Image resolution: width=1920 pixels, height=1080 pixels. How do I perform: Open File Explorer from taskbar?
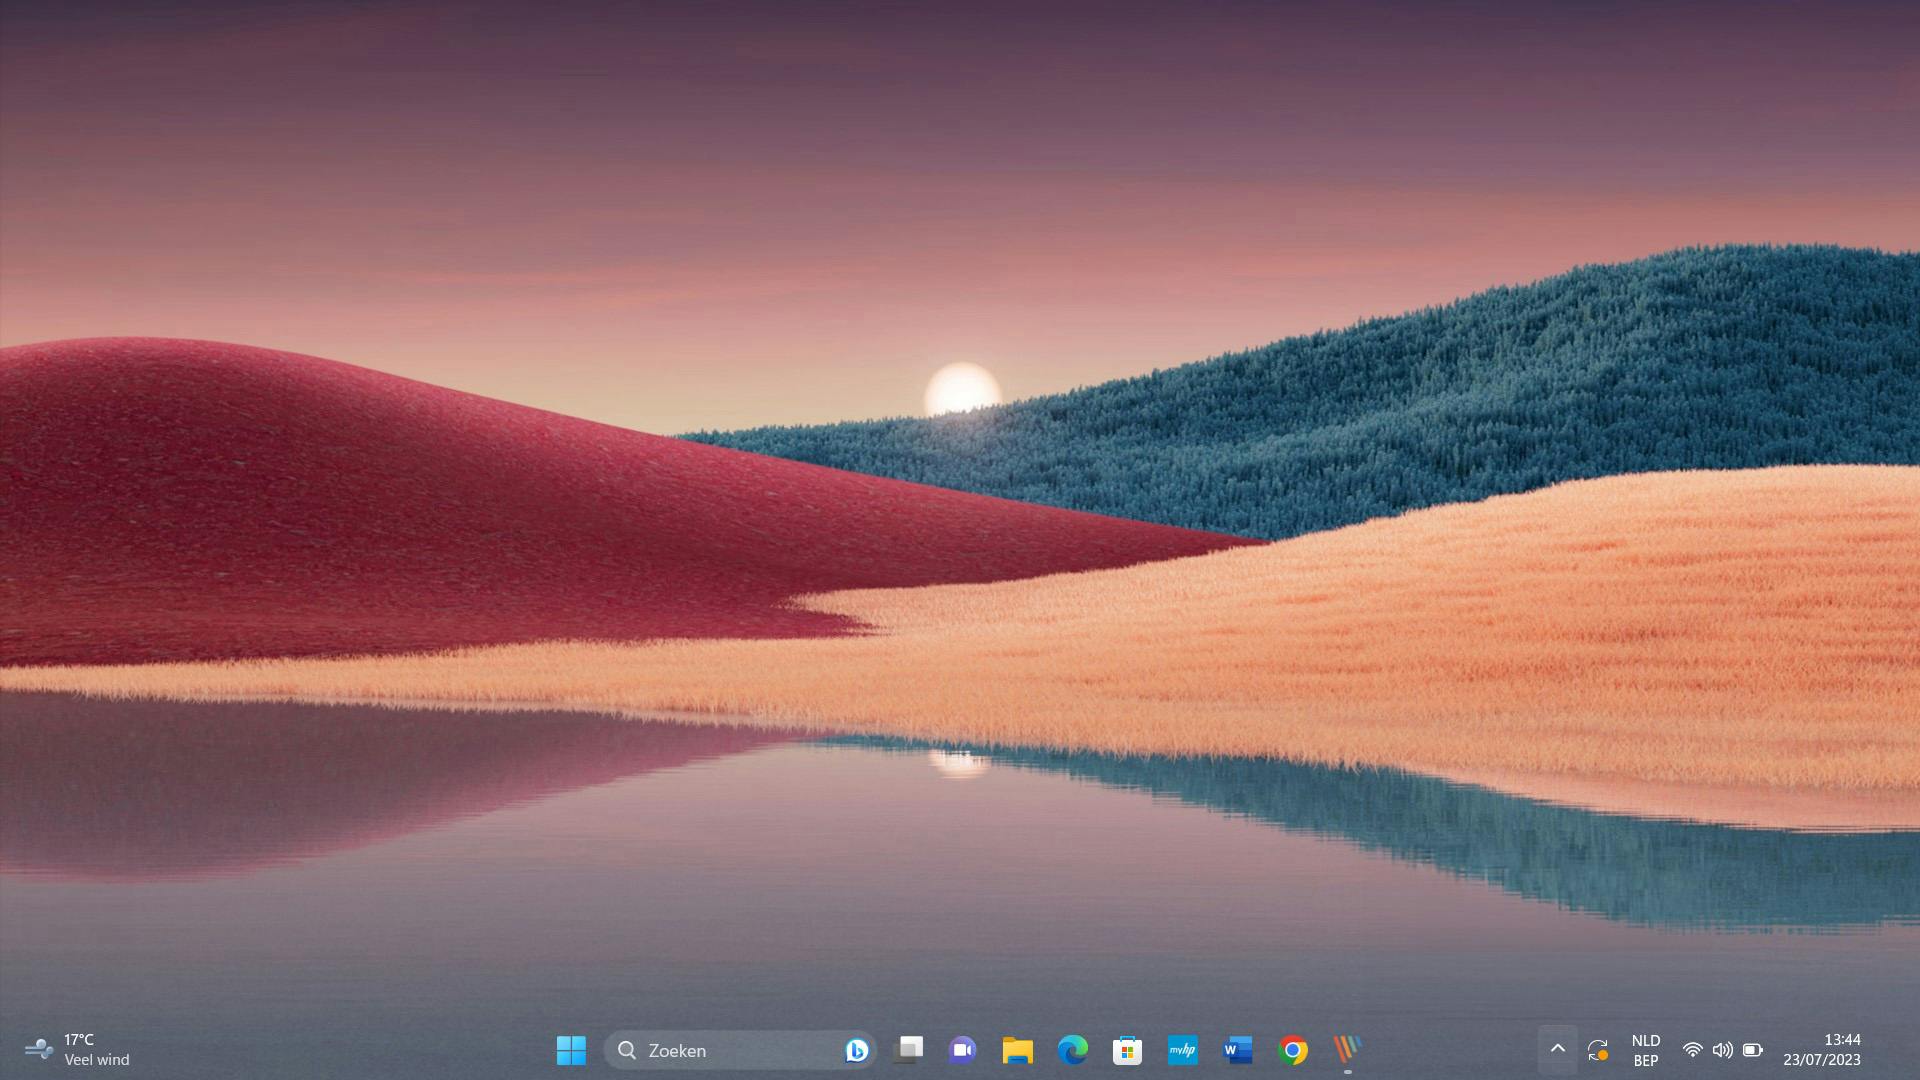(x=1017, y=1050)
